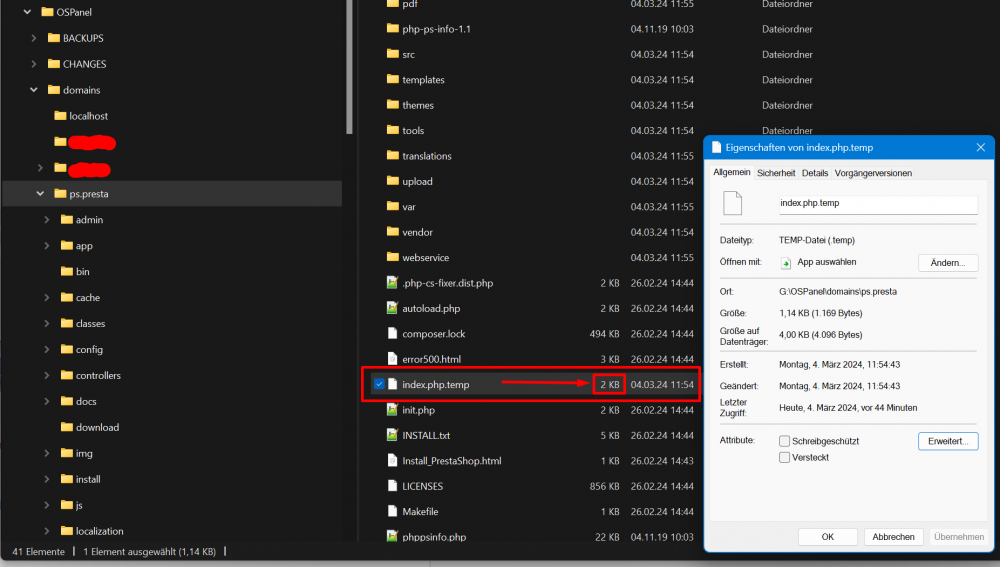This screenshot has width=1000, height=567.
Task: Click the error500.html file icon
Action: 392,358
